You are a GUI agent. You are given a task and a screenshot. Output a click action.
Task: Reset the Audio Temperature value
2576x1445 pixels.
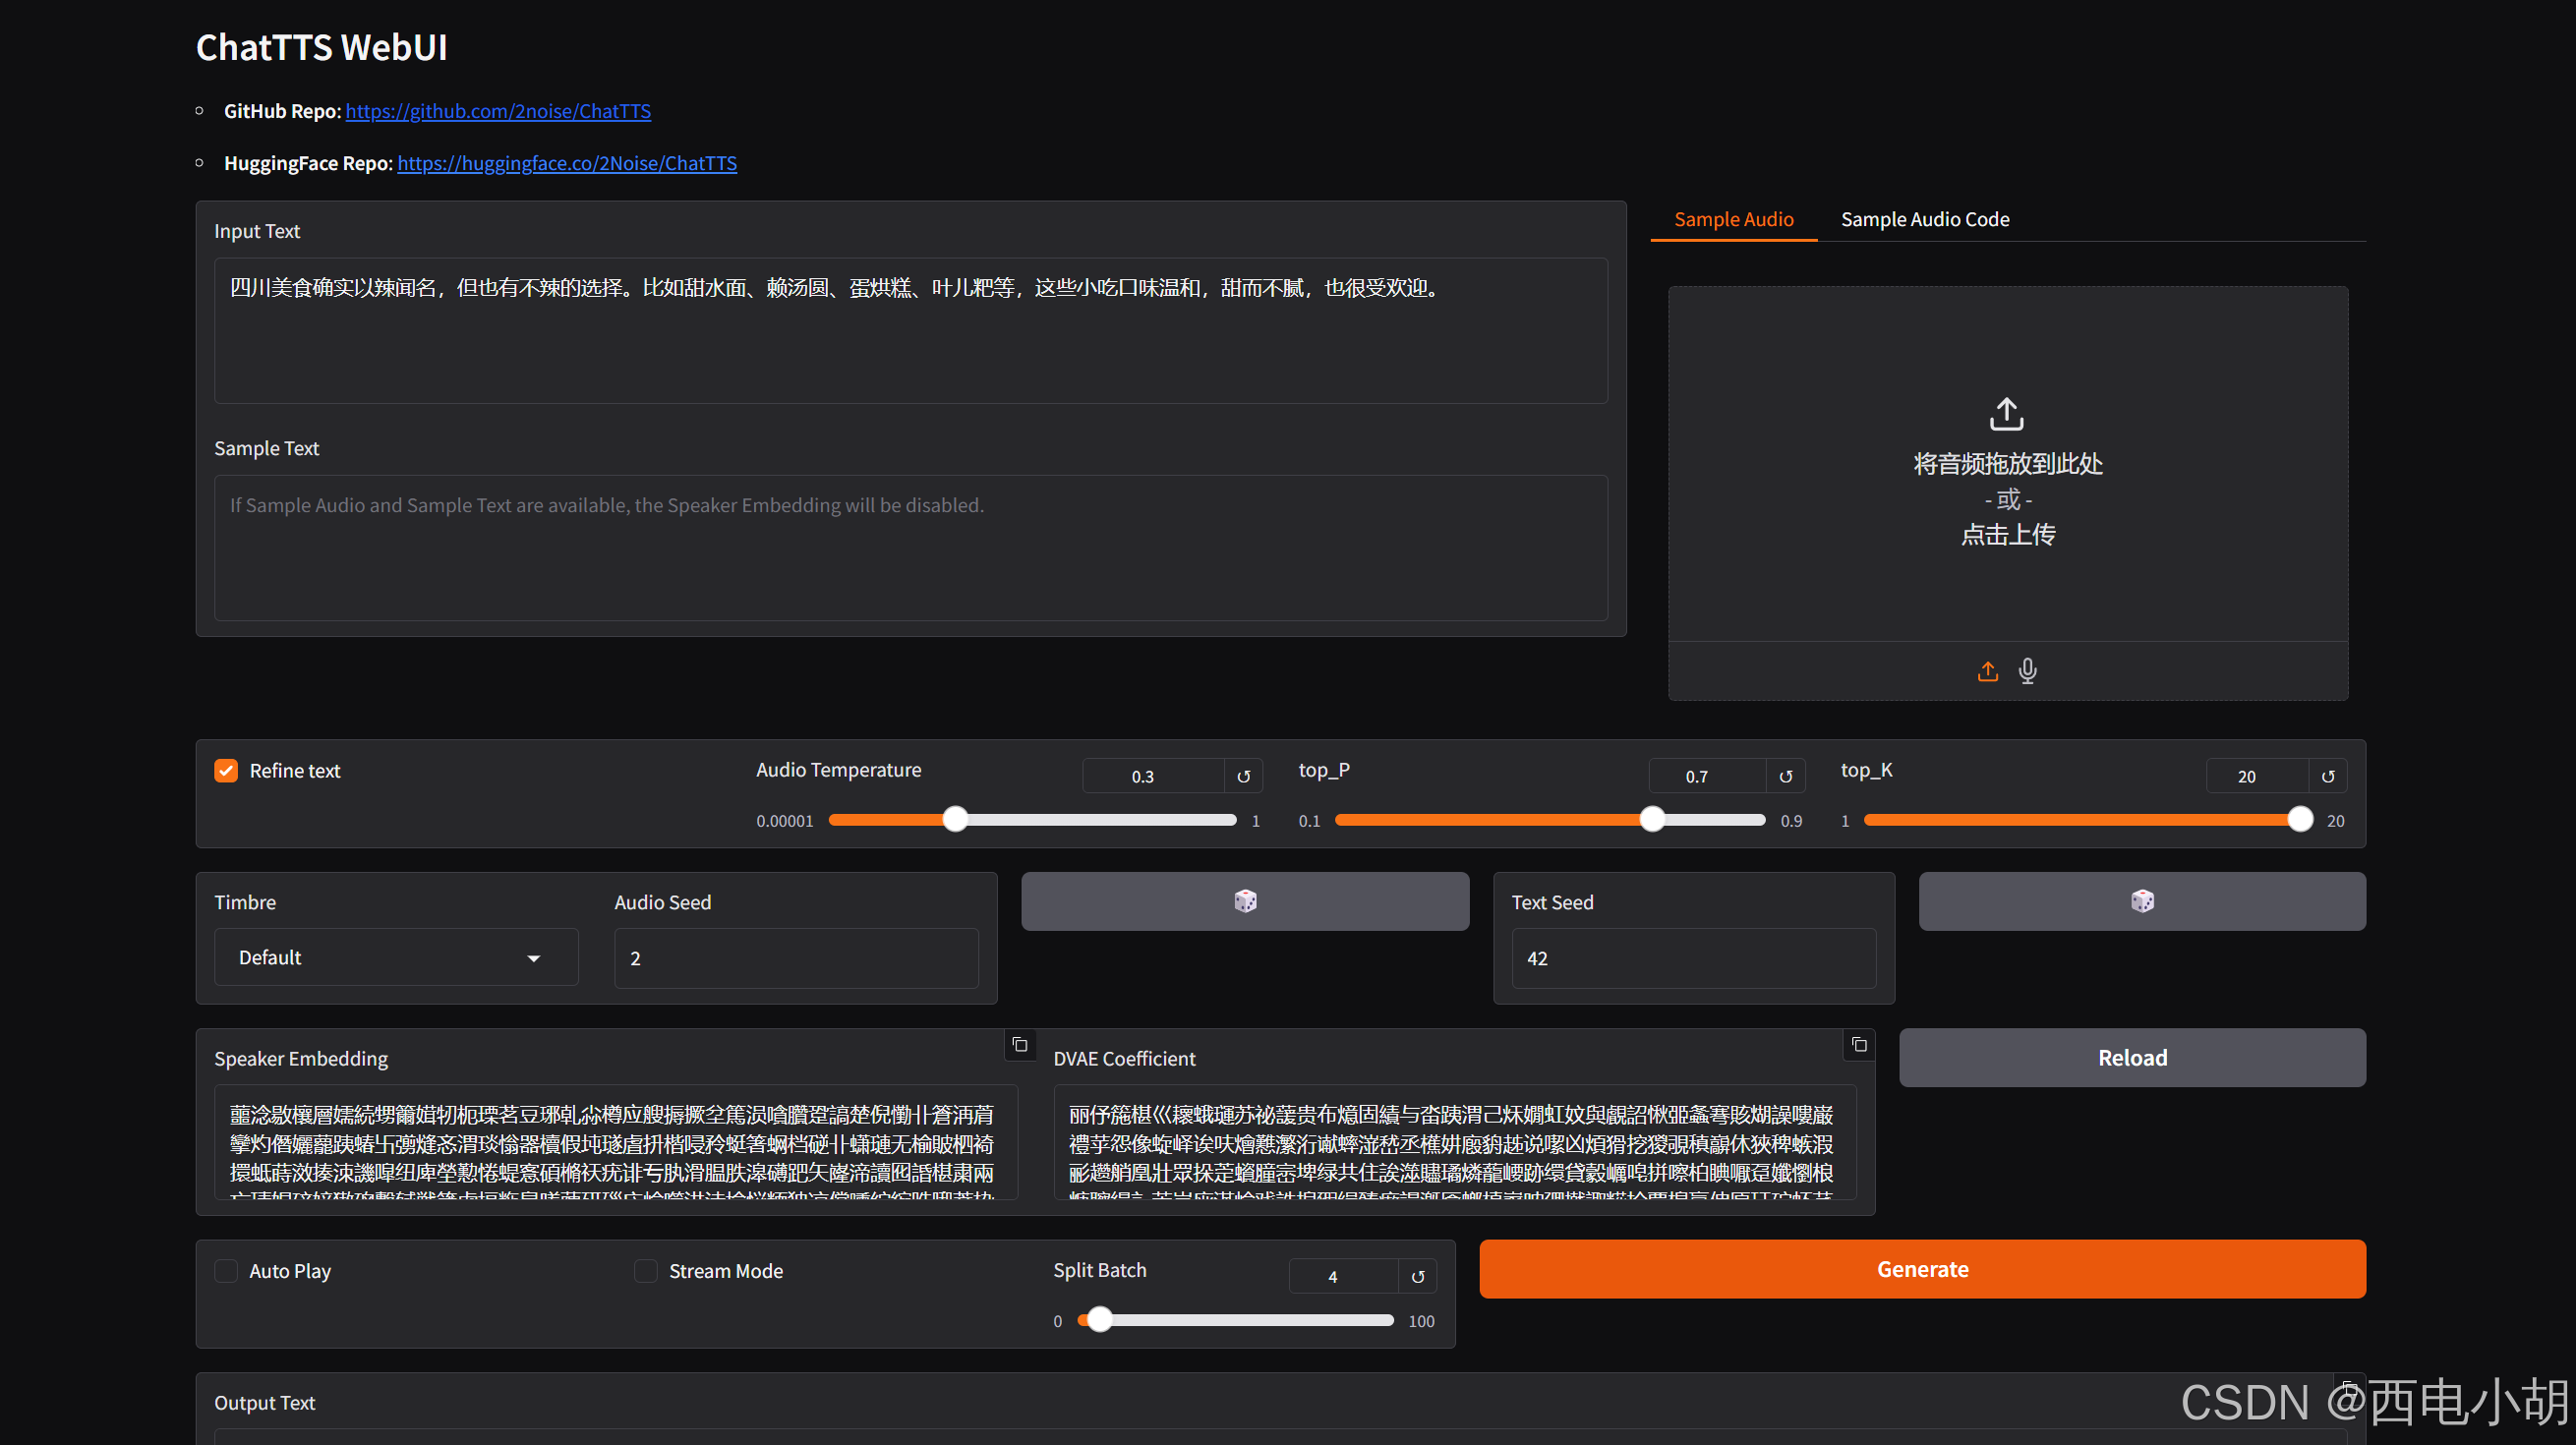(x=1243, y=775)
